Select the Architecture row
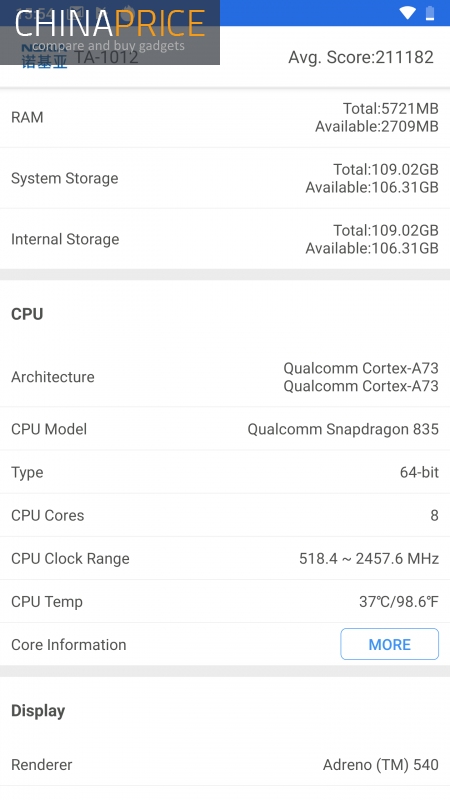 tap(225, 377)
